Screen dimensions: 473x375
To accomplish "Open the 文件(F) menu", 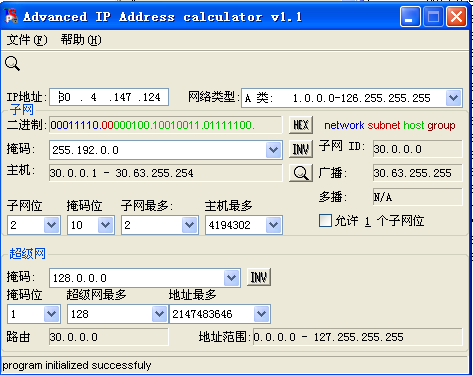I will tap(27, 40).
